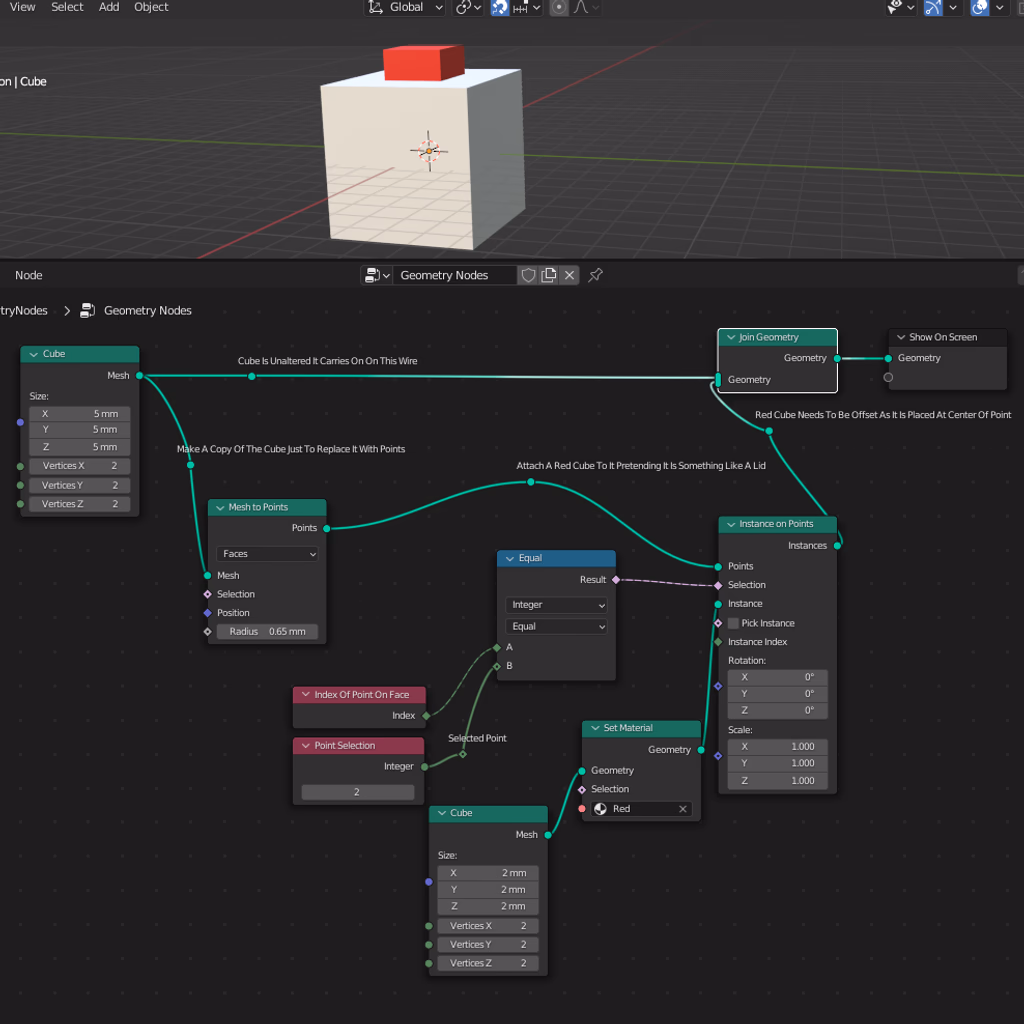Click the proportional editing icon

click(559, 7)
